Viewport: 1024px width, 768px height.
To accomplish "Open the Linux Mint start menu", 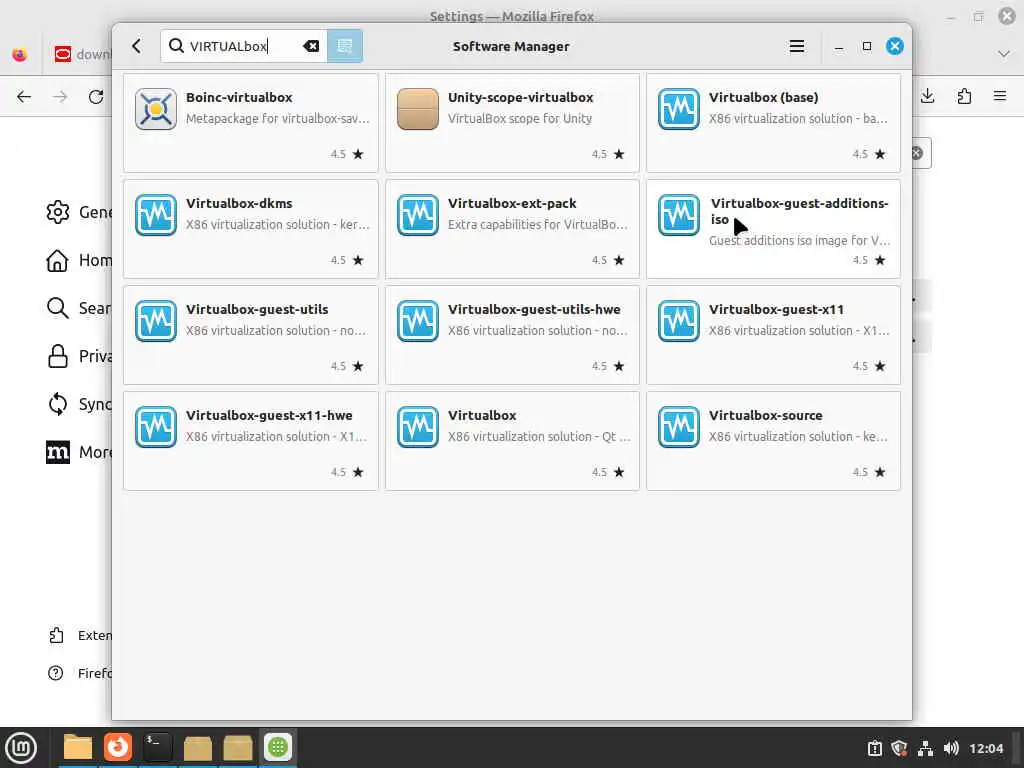I will coord(21,748).
